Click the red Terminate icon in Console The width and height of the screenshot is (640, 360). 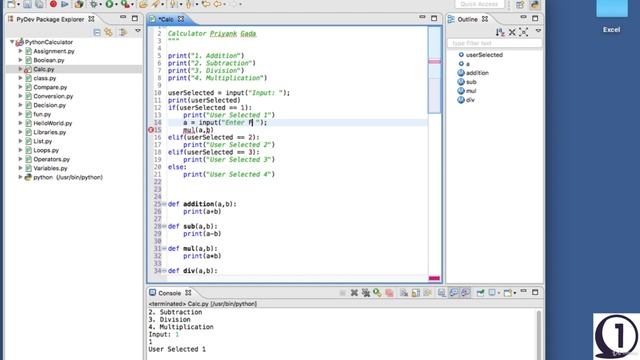pyautogui.click(x=389, y=293)
